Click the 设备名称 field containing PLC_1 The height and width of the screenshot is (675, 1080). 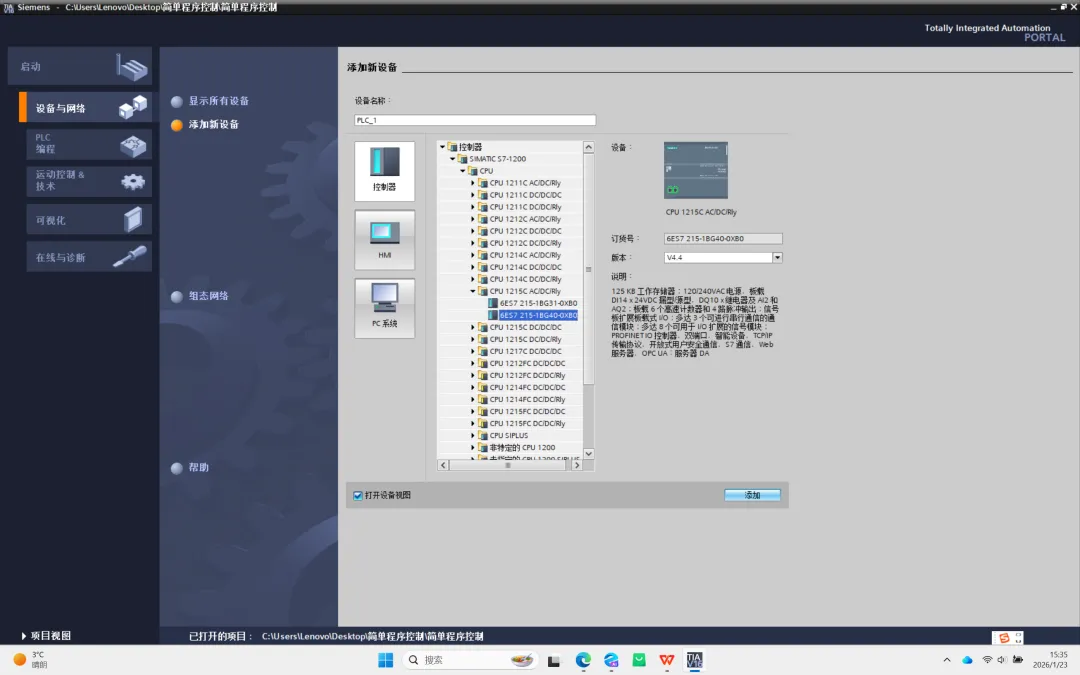[475, 120]
